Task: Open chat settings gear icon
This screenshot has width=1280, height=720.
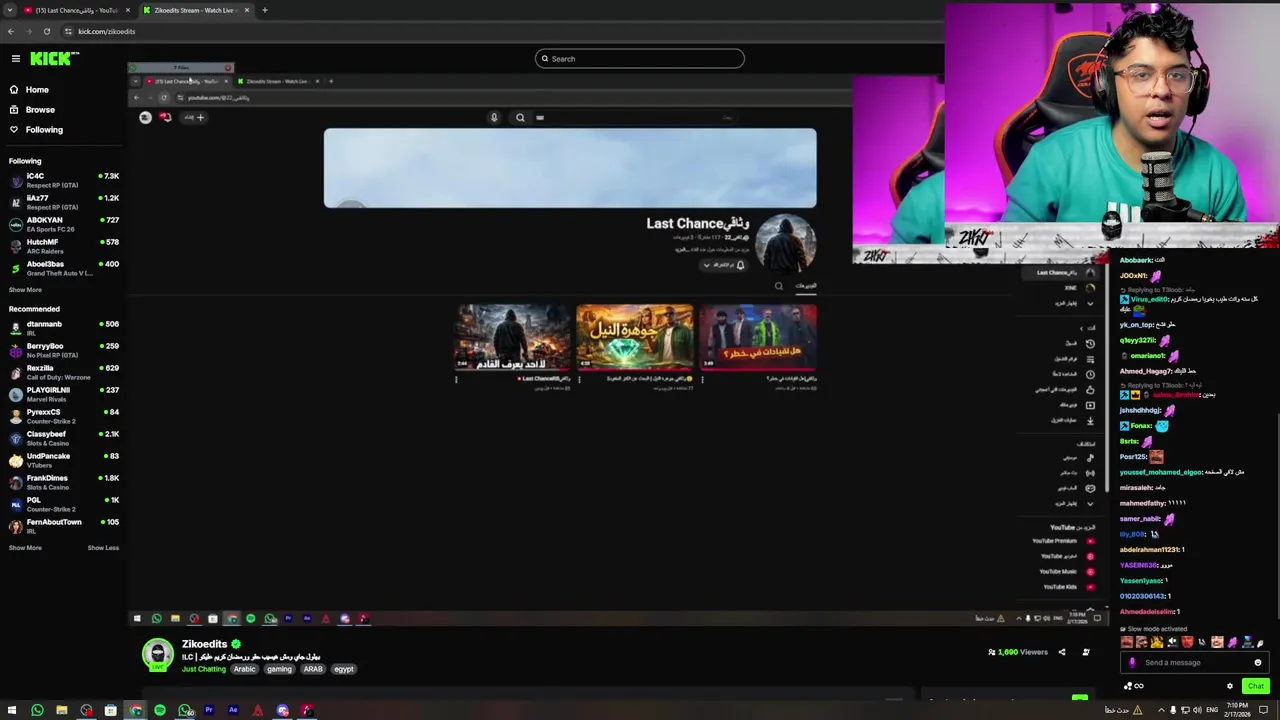Action: tap(1230, 686)
